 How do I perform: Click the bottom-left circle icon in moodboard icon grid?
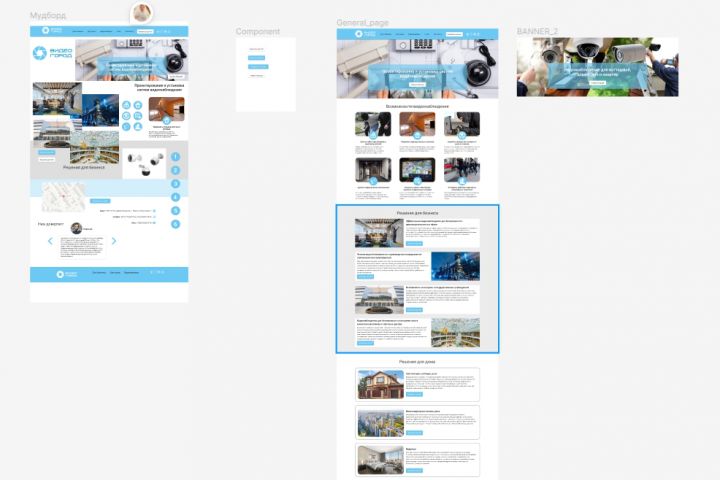pos(126,127)
